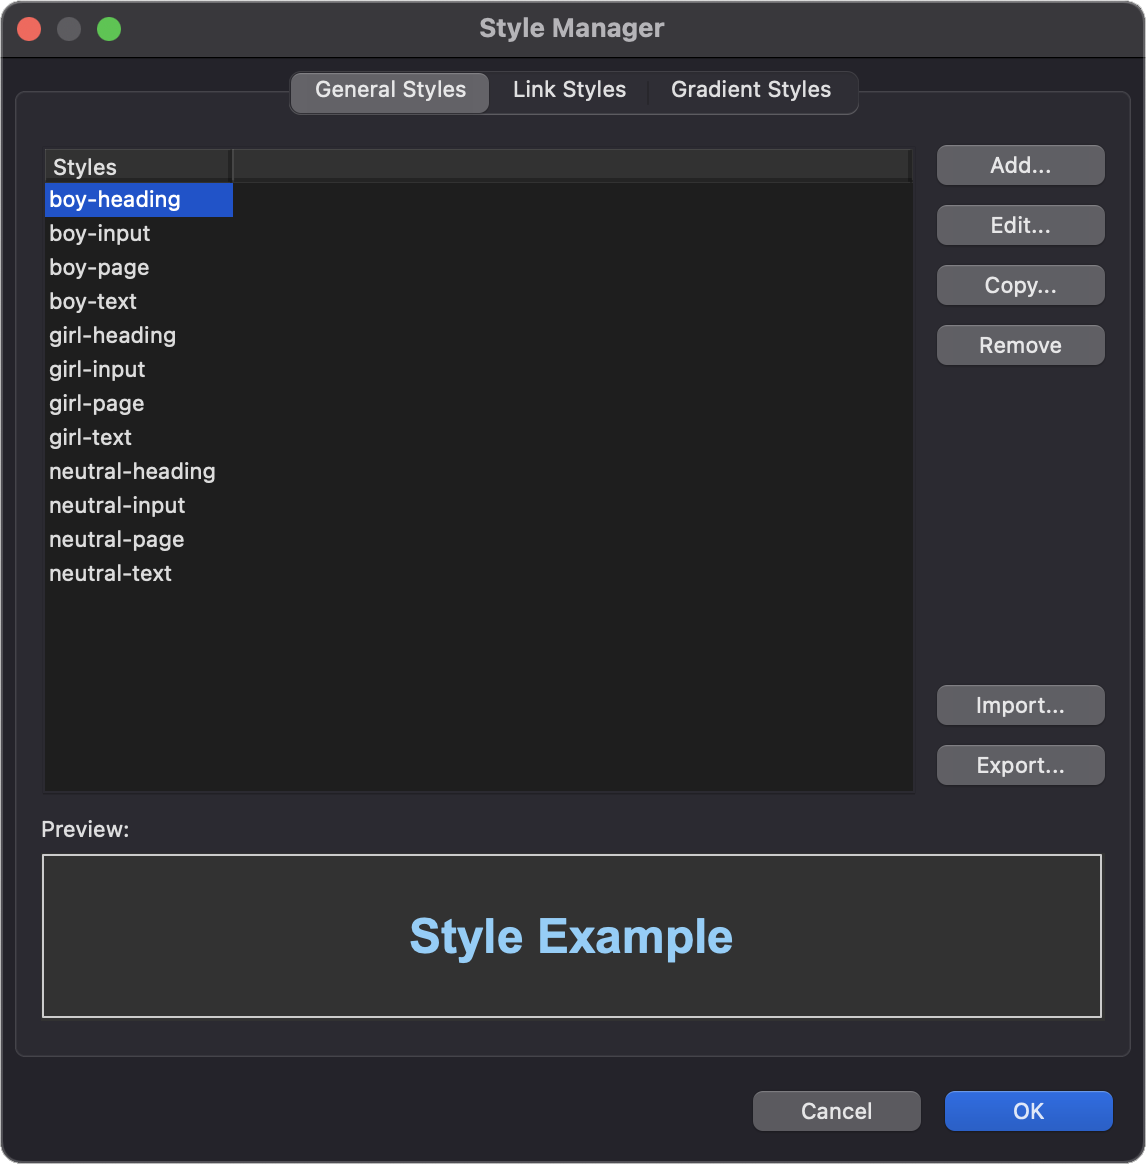Choose the neutral-page style
The height and width of the screenshot is (1164, 1146).
click(117, 540)
